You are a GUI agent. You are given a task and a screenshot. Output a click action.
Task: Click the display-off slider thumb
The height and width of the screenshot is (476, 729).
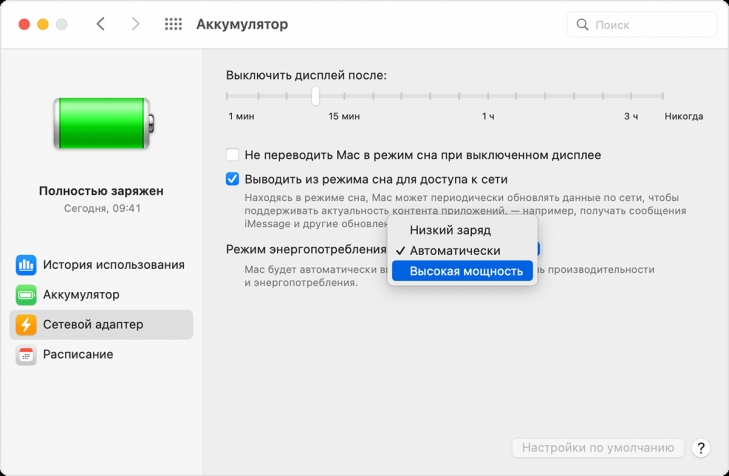(315, 96)
